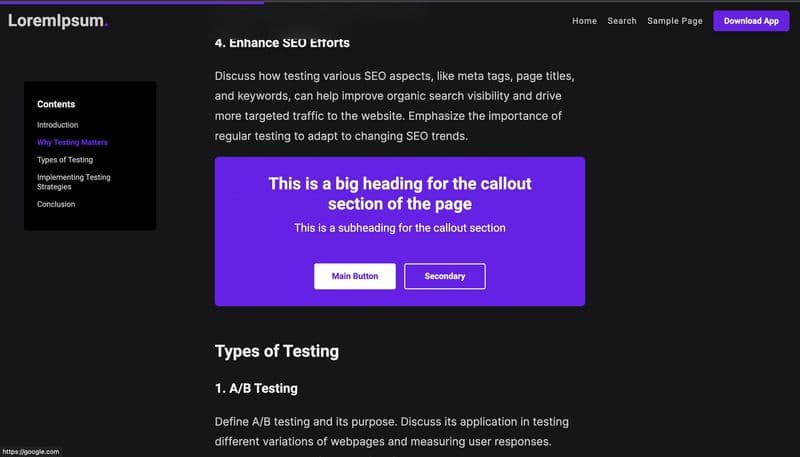Jump to Conclusion in Contents
The width and height of the screenshot is (800, 457).
point(56,204)
